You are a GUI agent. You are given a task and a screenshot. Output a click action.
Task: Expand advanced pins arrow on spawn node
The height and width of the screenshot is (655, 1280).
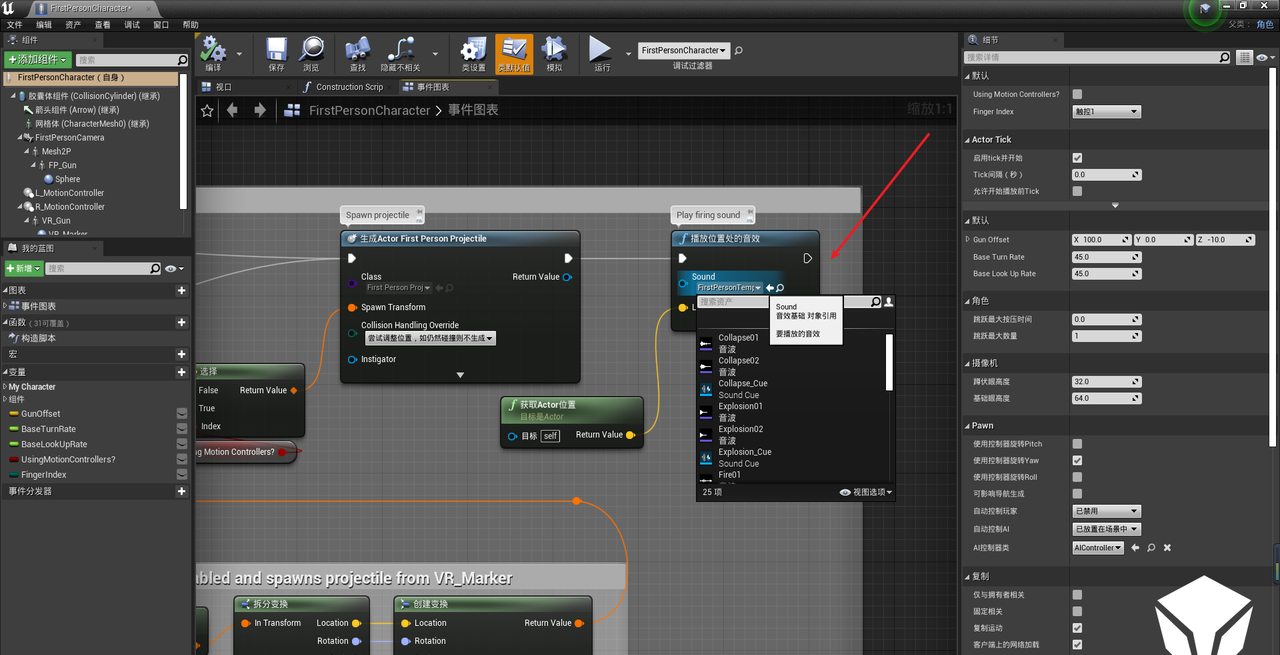(x=460, y=375)
